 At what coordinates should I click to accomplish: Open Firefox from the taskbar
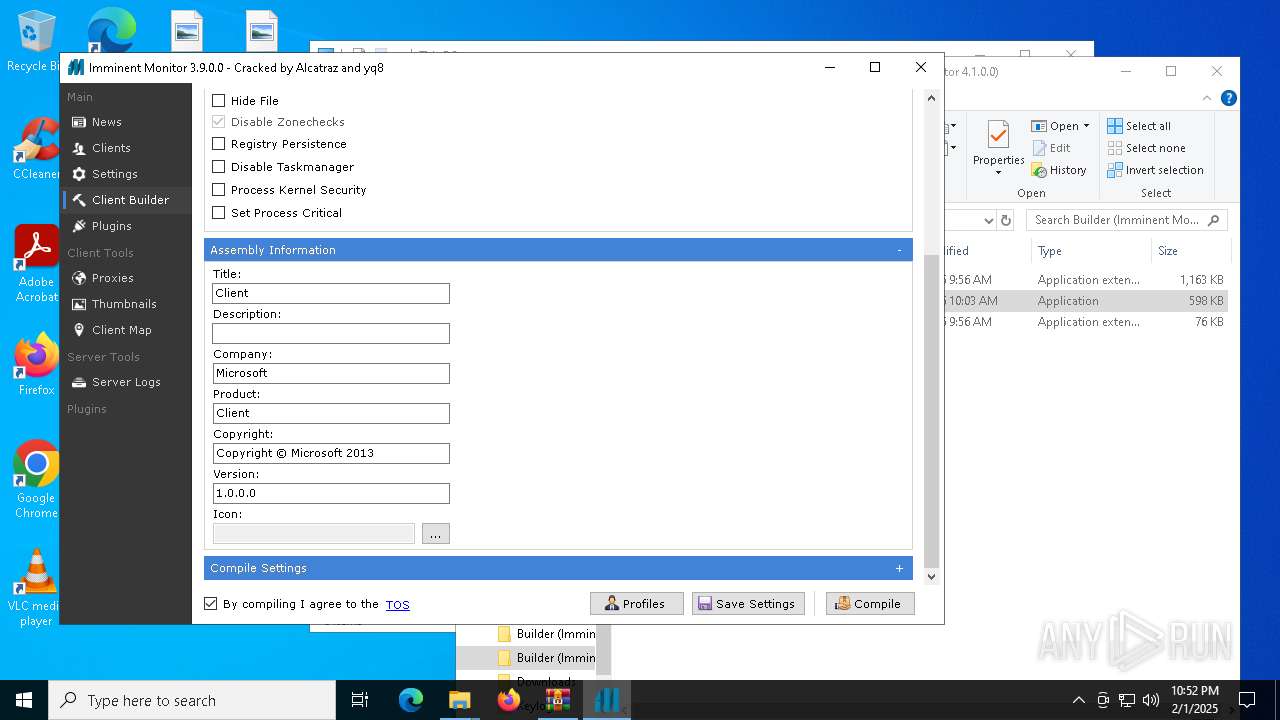point(508,701)
